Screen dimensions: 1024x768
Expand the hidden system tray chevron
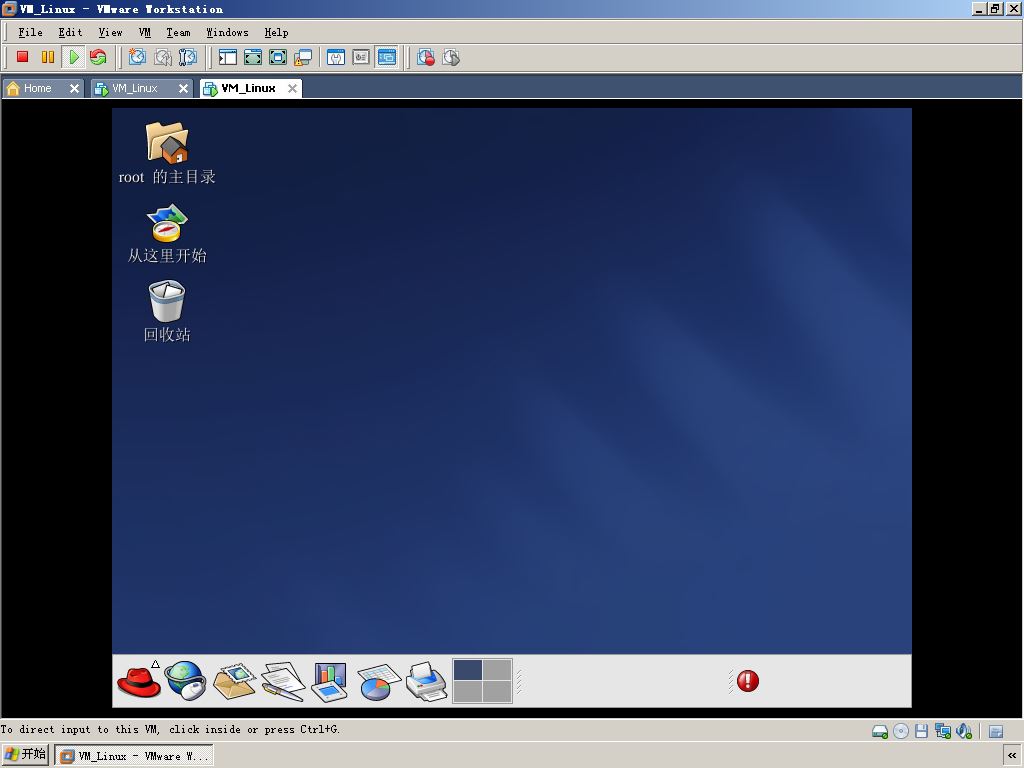click(1012, 756)
